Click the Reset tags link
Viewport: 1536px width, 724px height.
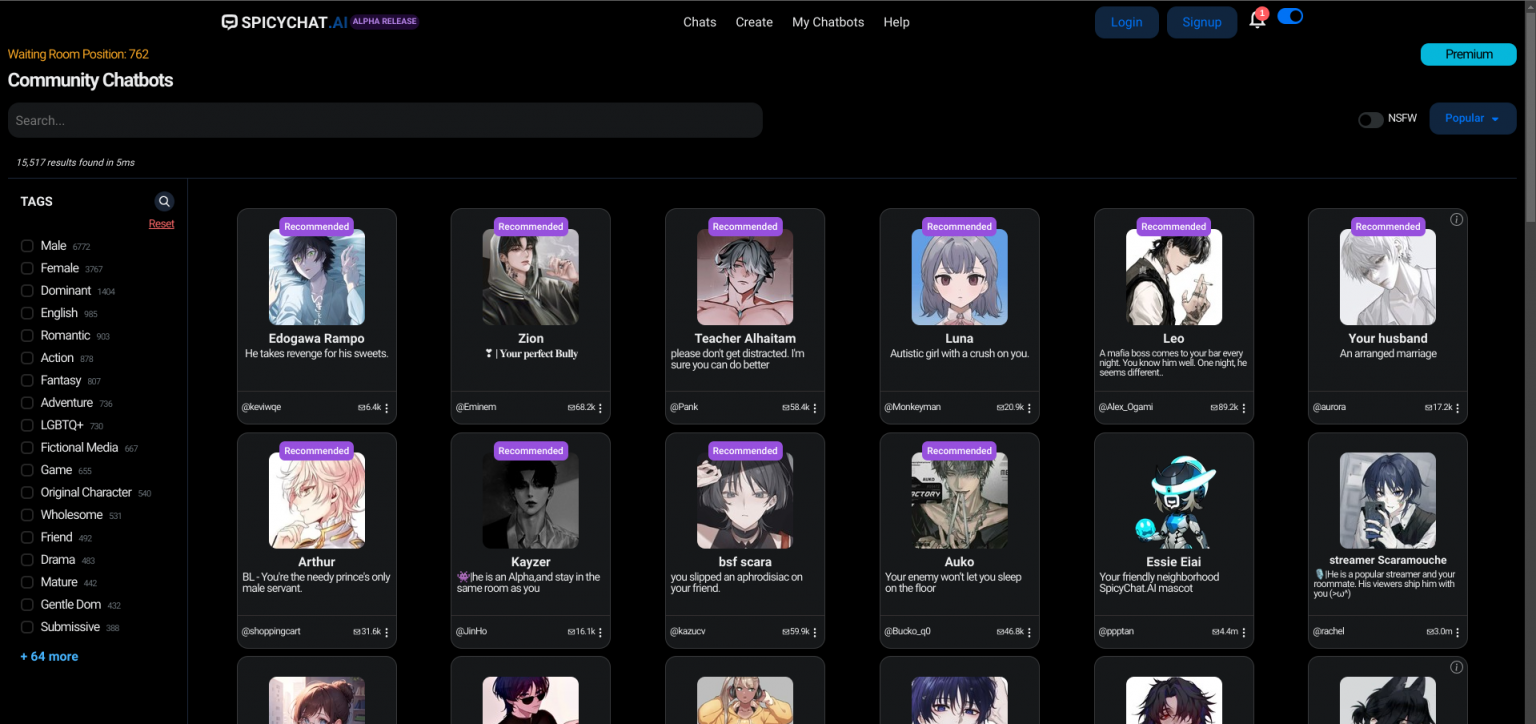[x=161, y=224]
